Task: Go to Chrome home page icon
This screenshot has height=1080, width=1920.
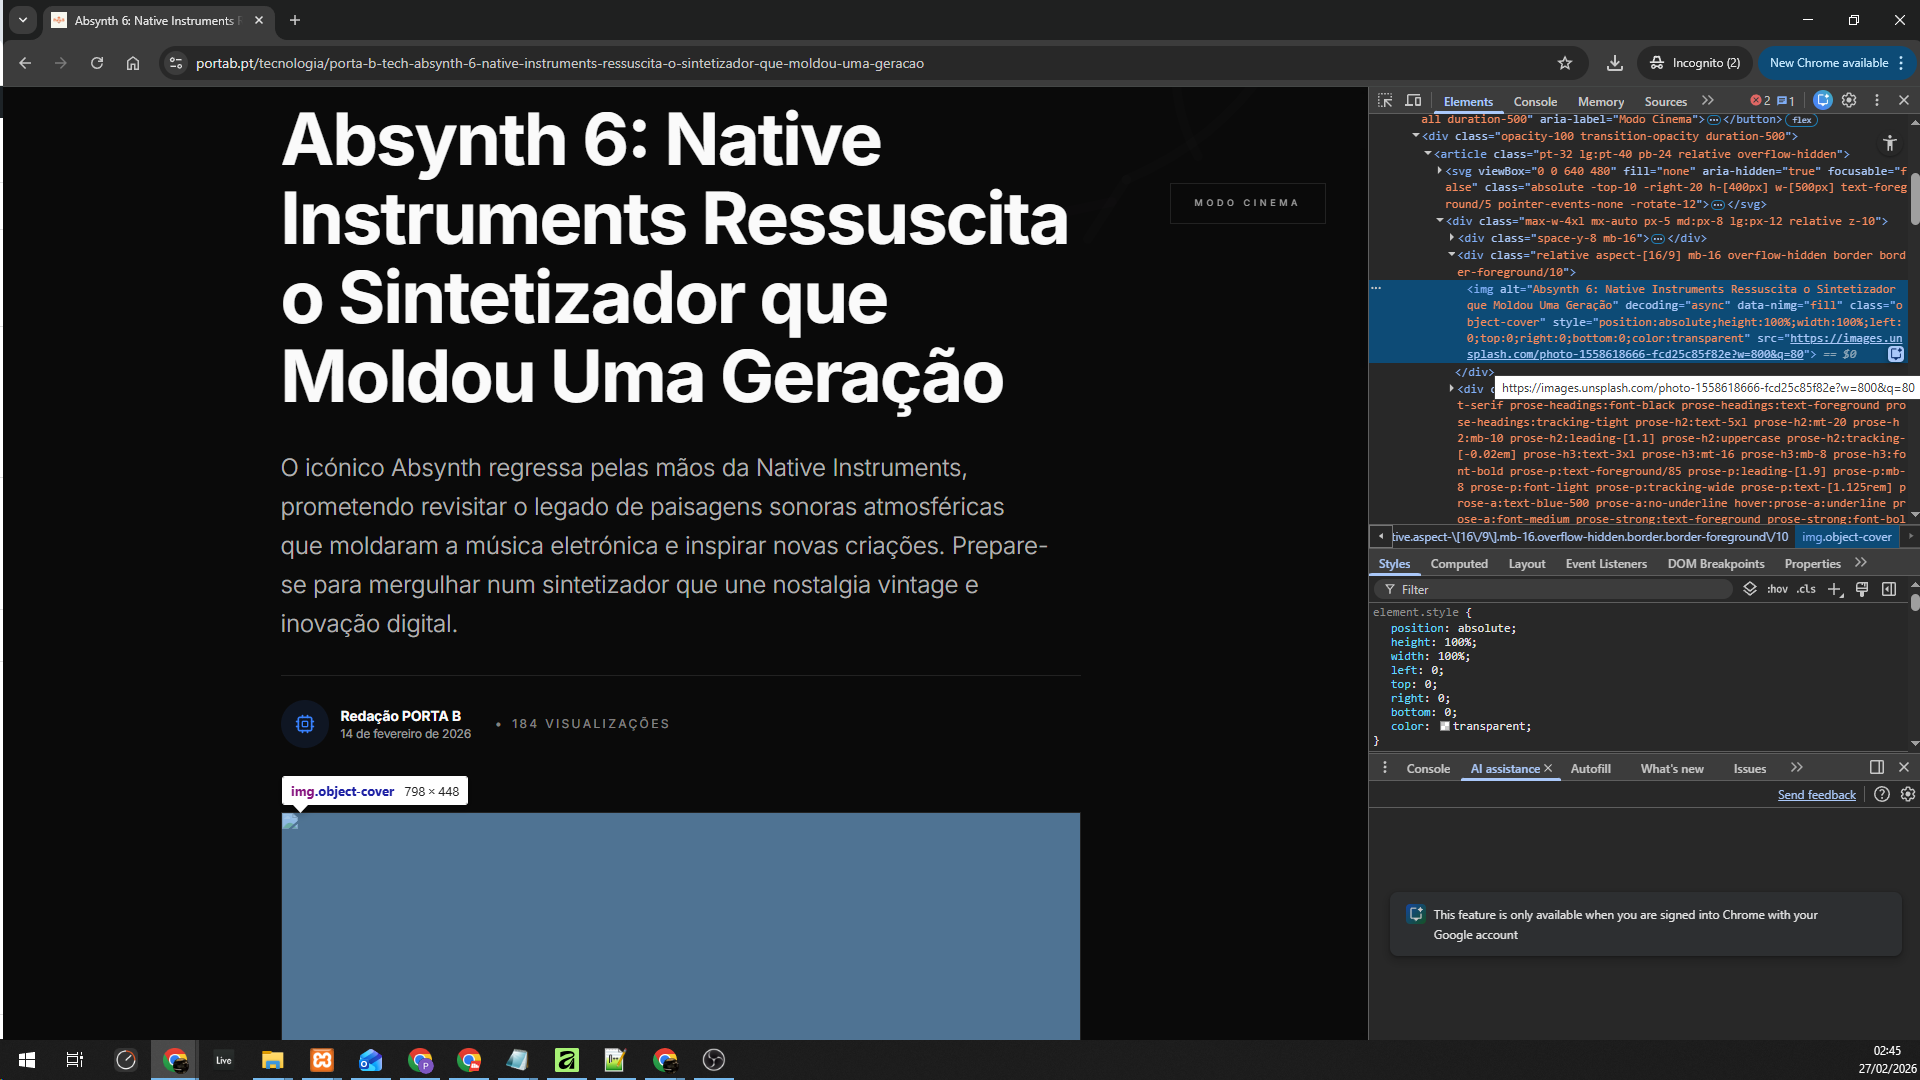Action: (x=133, y=63)
